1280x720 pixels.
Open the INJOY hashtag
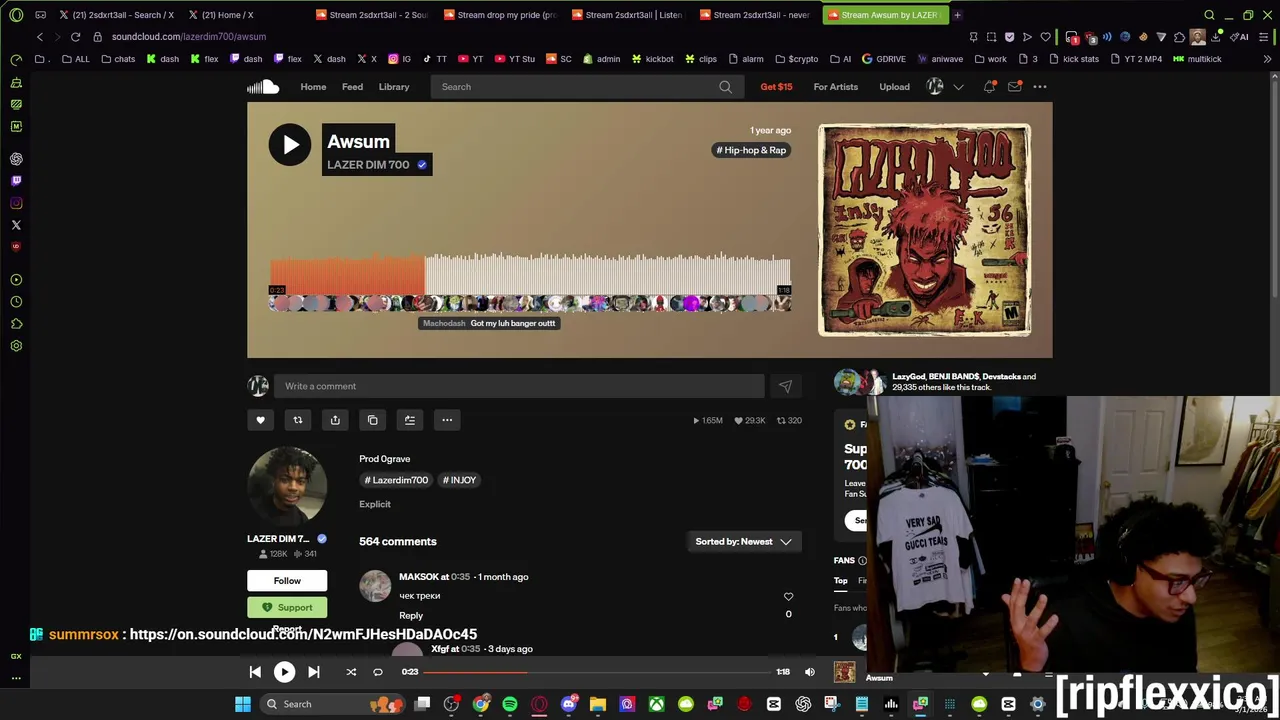459,480
